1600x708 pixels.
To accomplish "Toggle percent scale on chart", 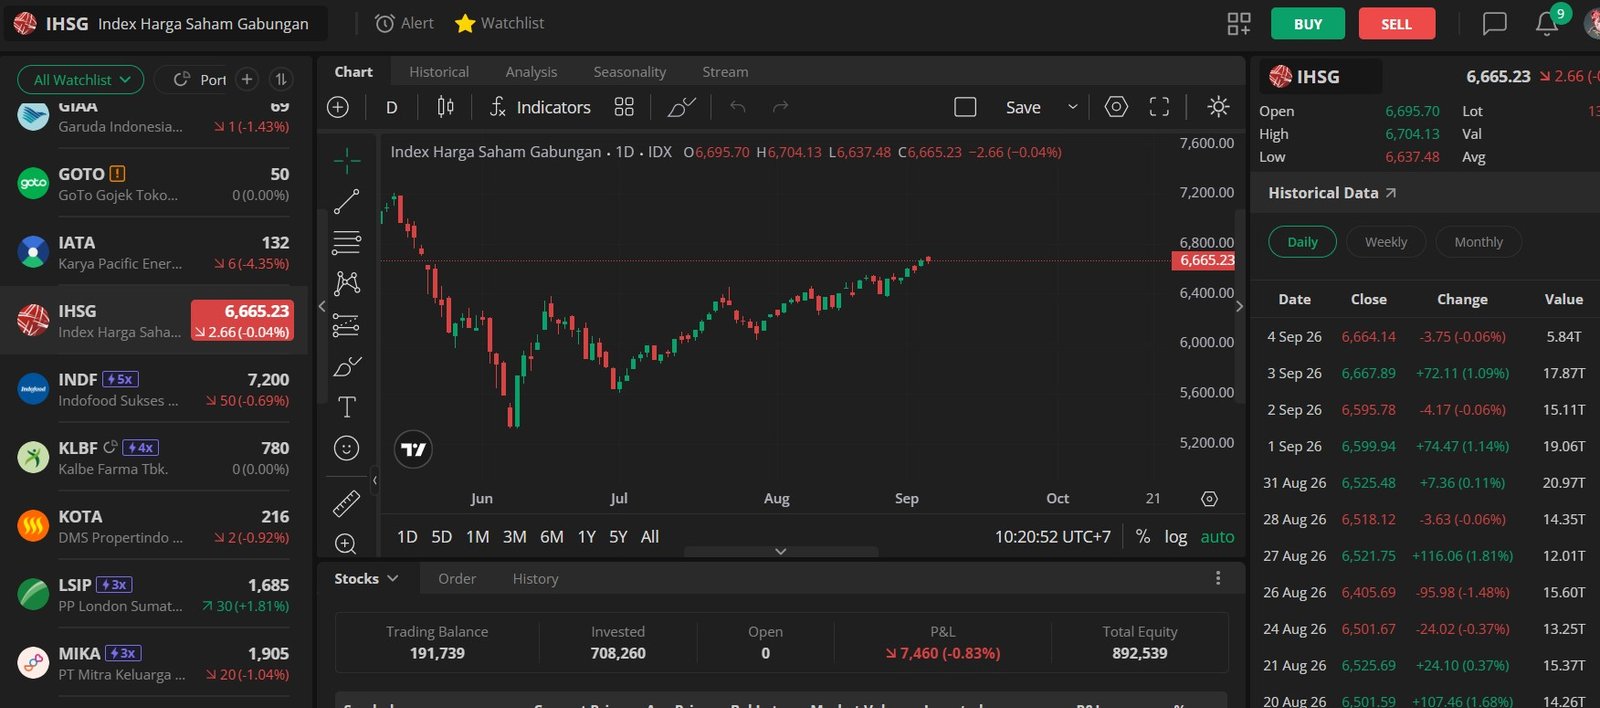I will click(1143, 537).
